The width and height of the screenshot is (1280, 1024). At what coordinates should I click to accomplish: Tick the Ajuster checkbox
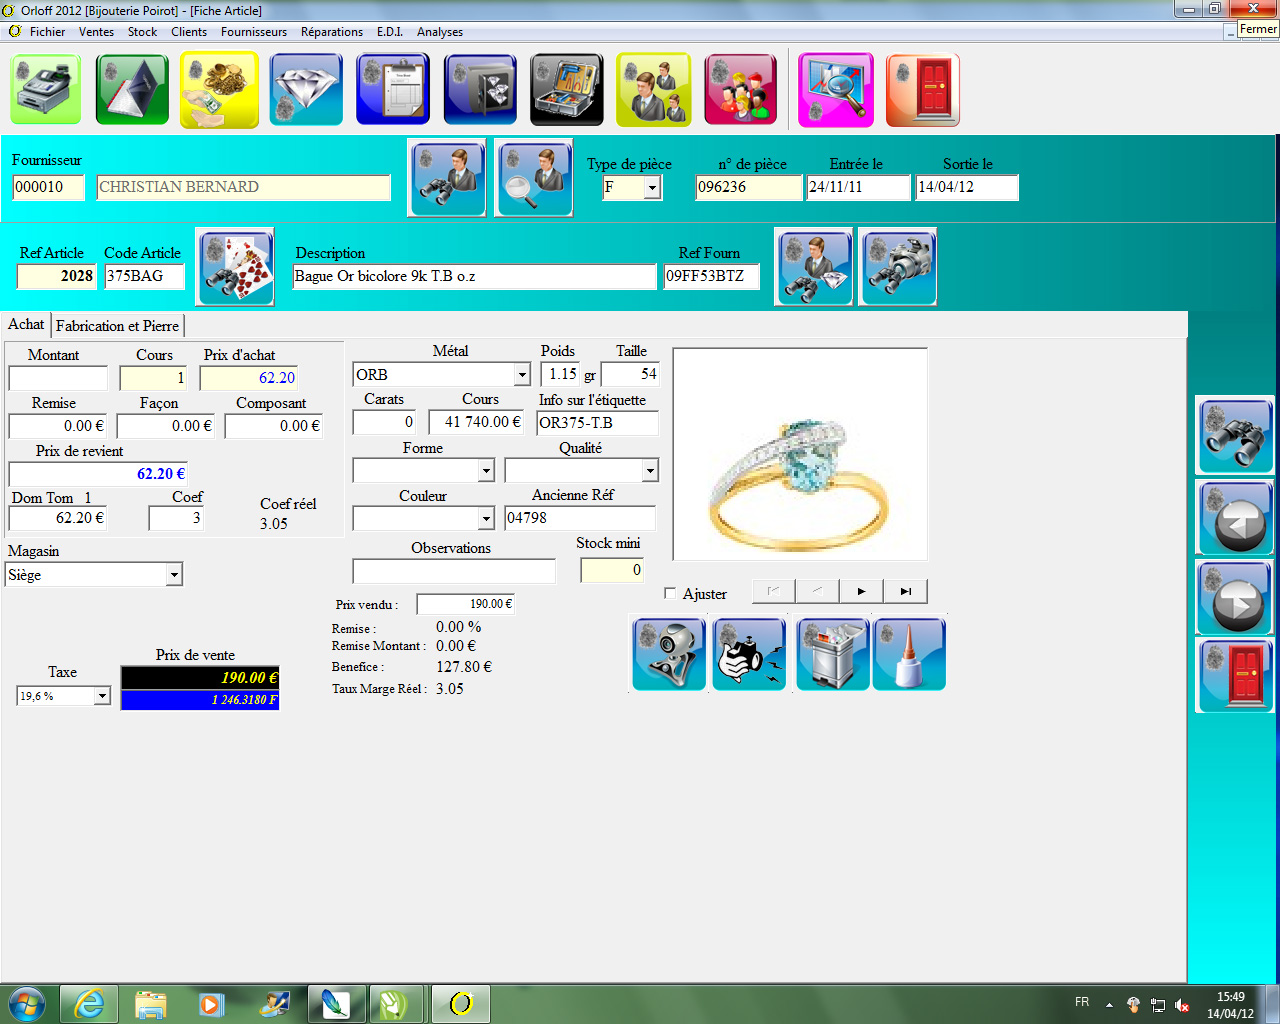pyautogui.click(x=670, y=593)
